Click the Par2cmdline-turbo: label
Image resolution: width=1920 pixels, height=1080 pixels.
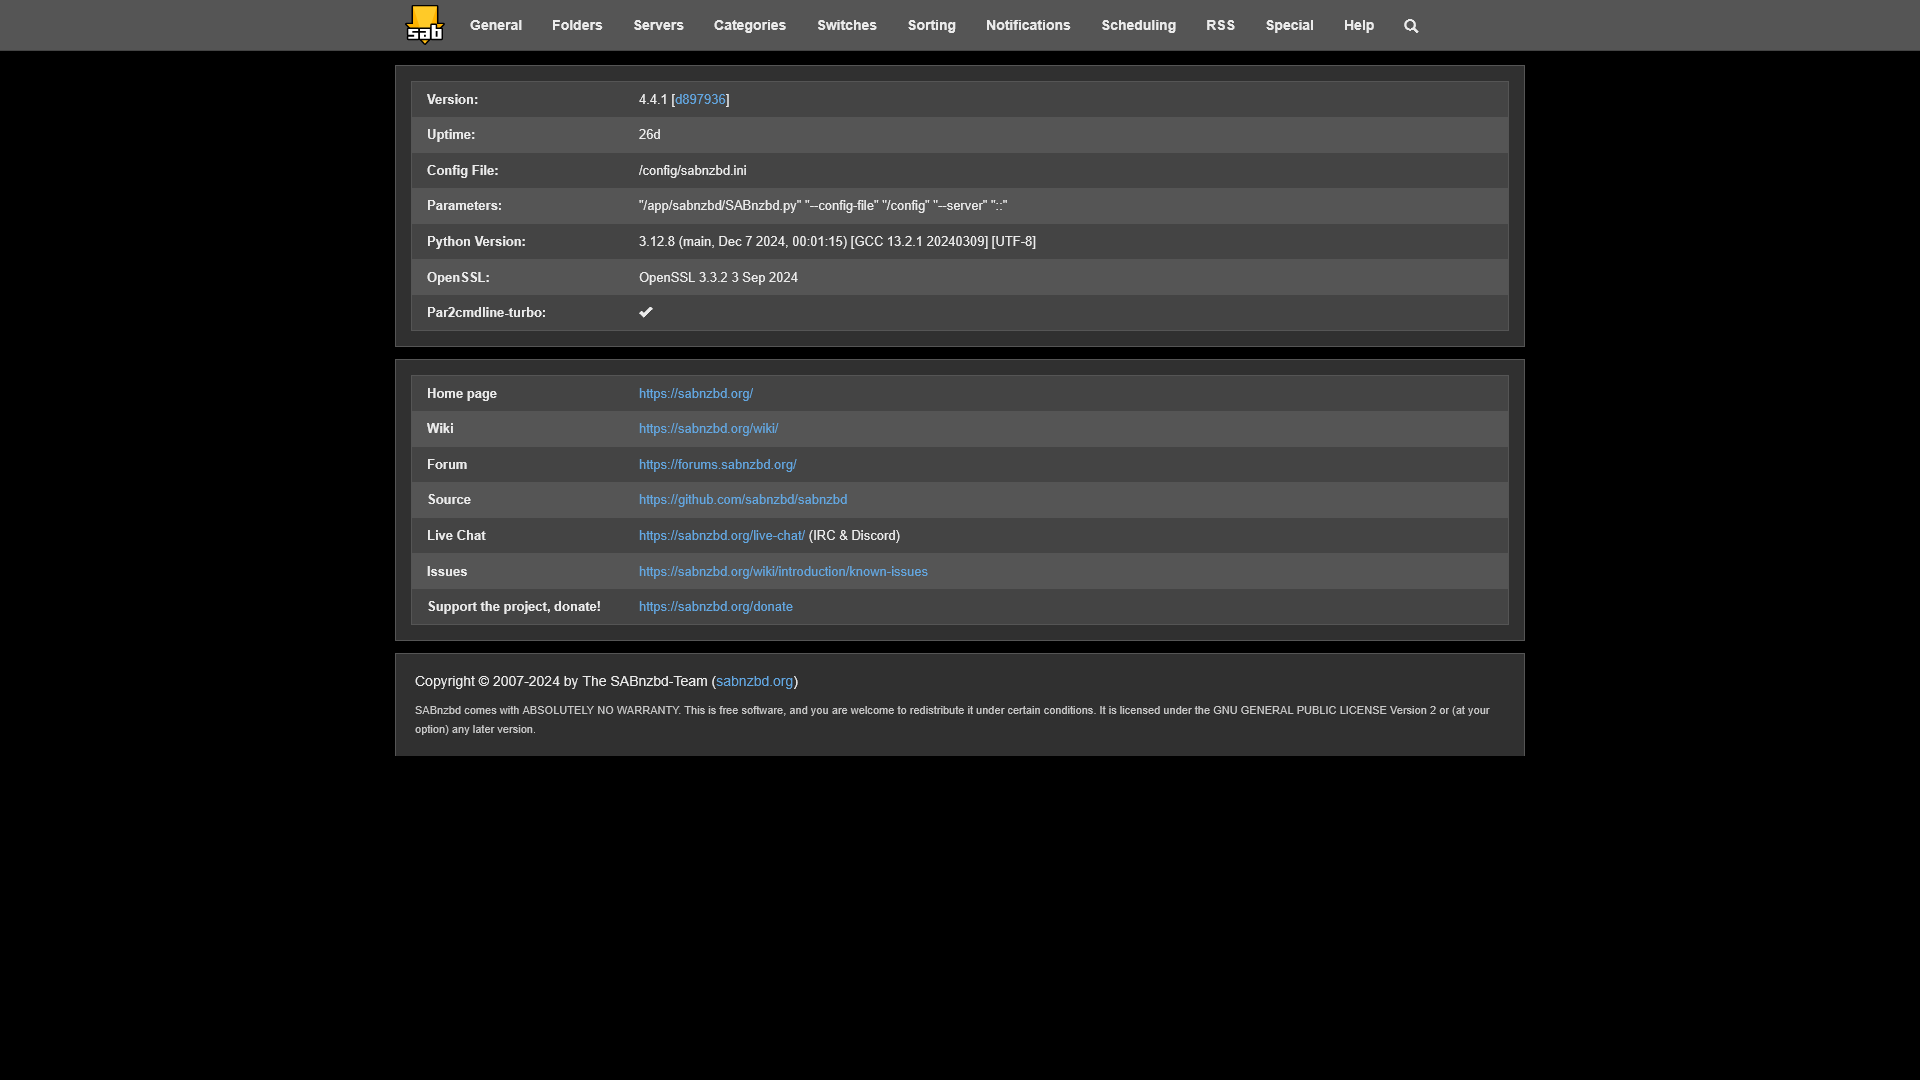point(486,312)
